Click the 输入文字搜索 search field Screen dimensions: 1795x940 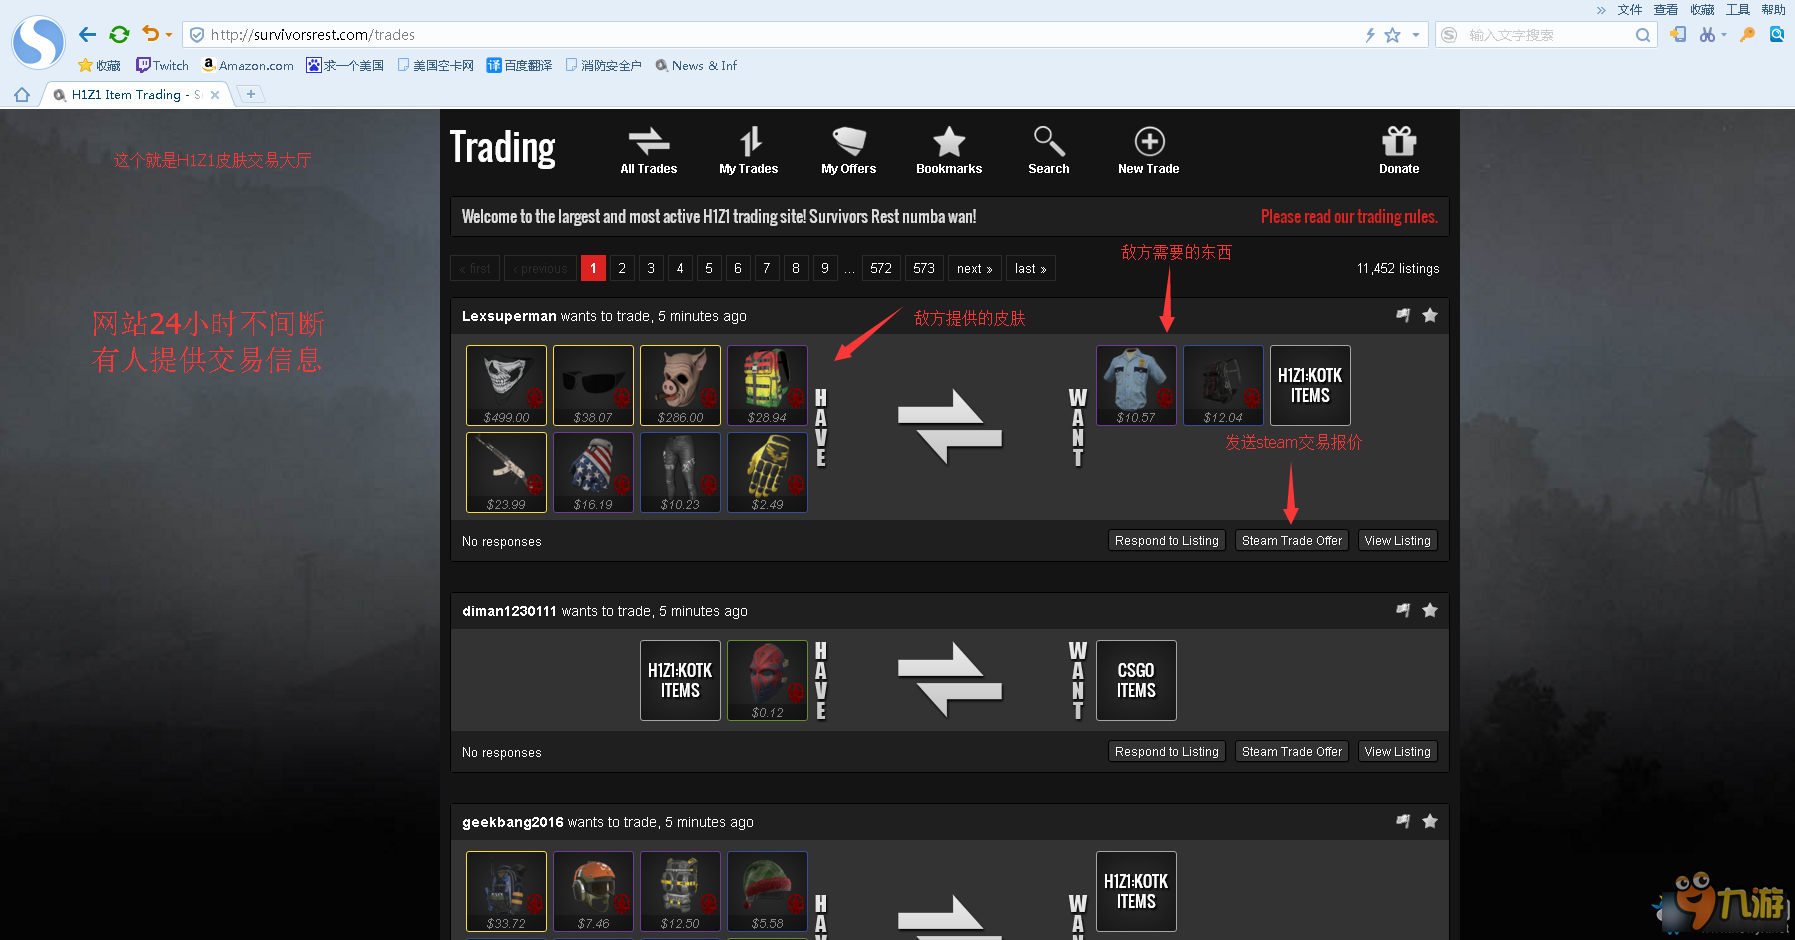click(1548, 35)
